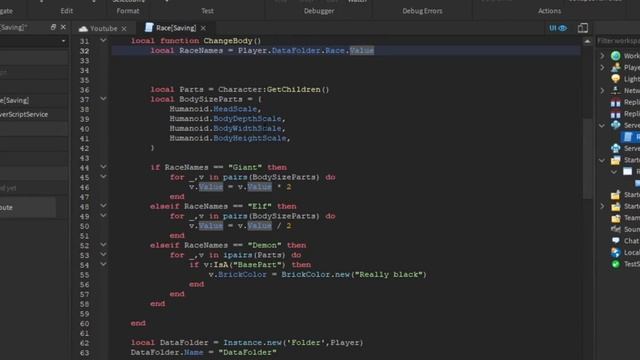Image resolution: width=640 pixels, height=360 pixels.
Task: Click the cloud icon on Youtube tab
Action: (83, 29)
